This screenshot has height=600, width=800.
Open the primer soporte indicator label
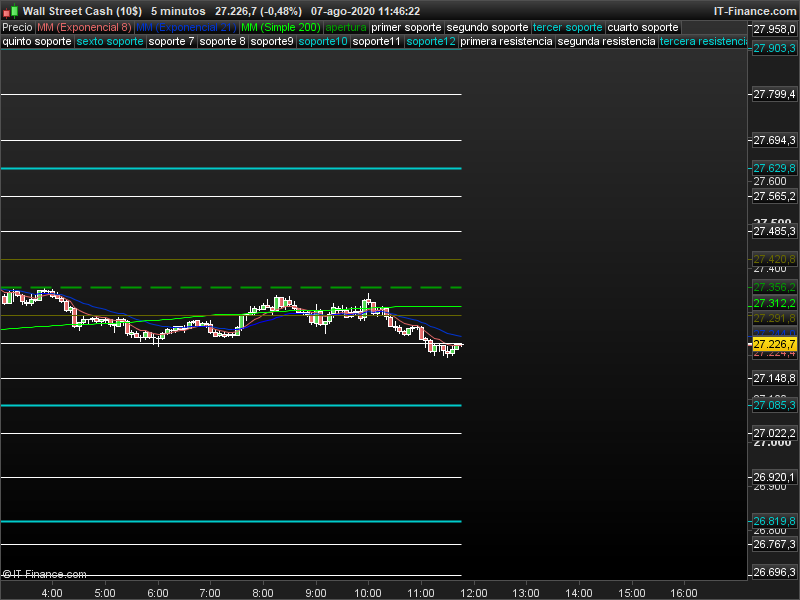(406, 27)
